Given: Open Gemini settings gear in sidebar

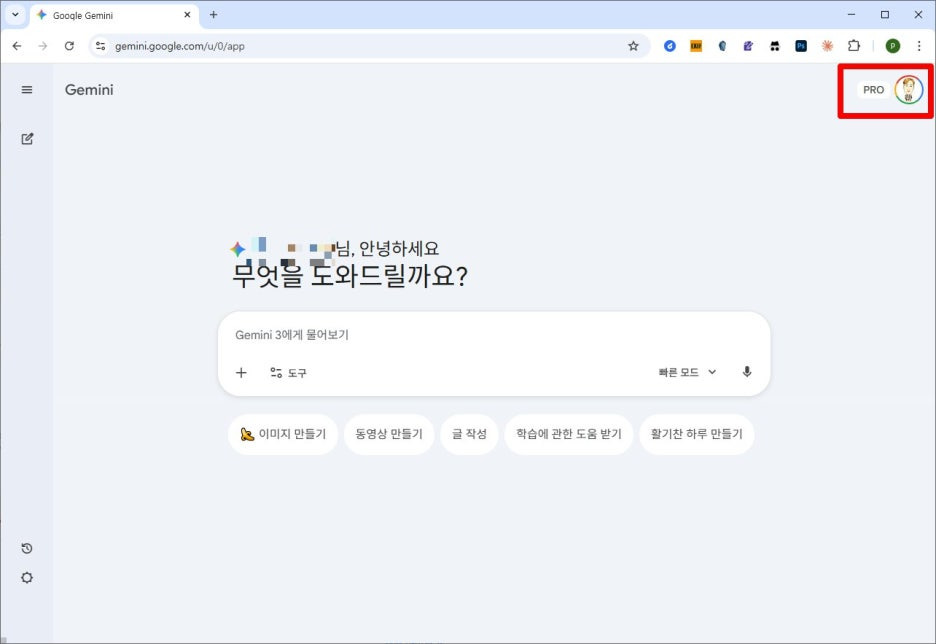Looking at the screenshot, I should point(27,578).
